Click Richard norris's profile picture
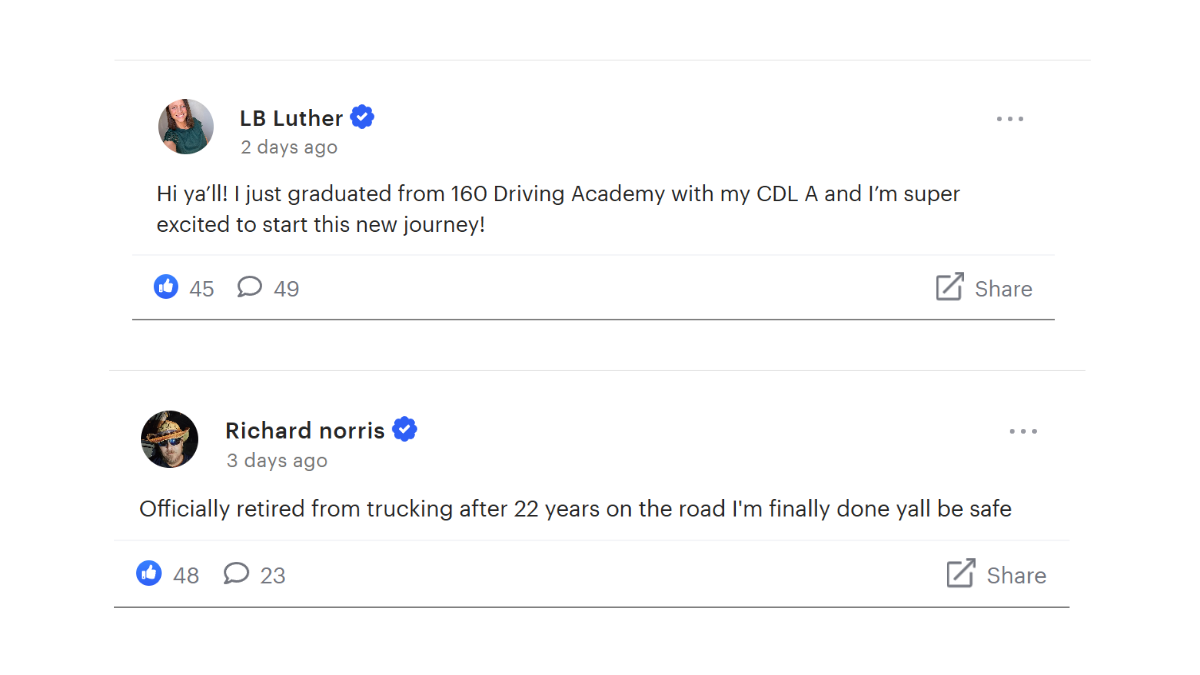The height and width of the screenshot is (675, 1200). [x=169, y=439]
